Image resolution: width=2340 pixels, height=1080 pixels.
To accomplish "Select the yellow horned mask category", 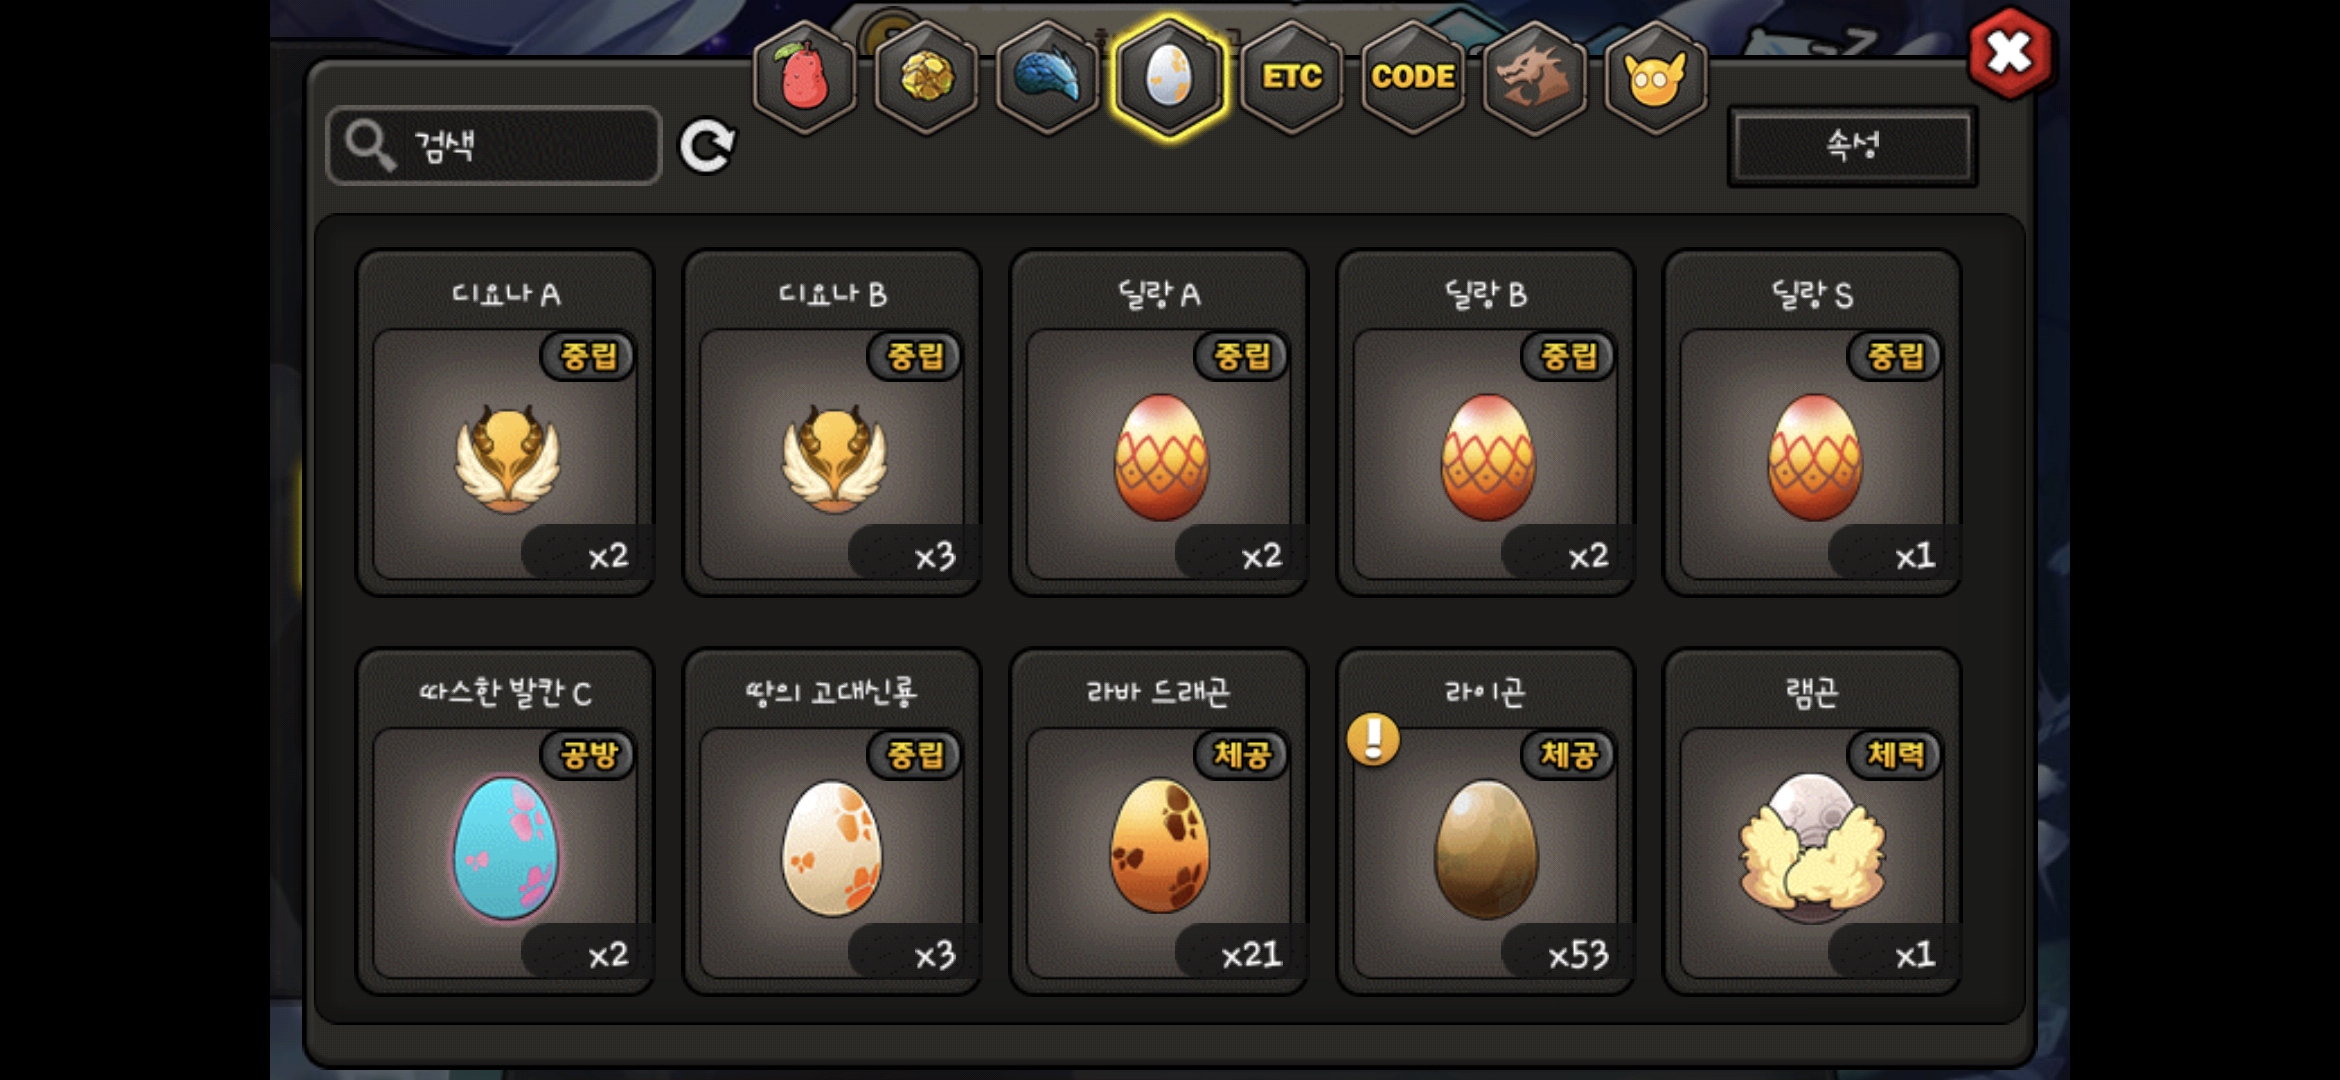I will click(x=1656, y=77).
